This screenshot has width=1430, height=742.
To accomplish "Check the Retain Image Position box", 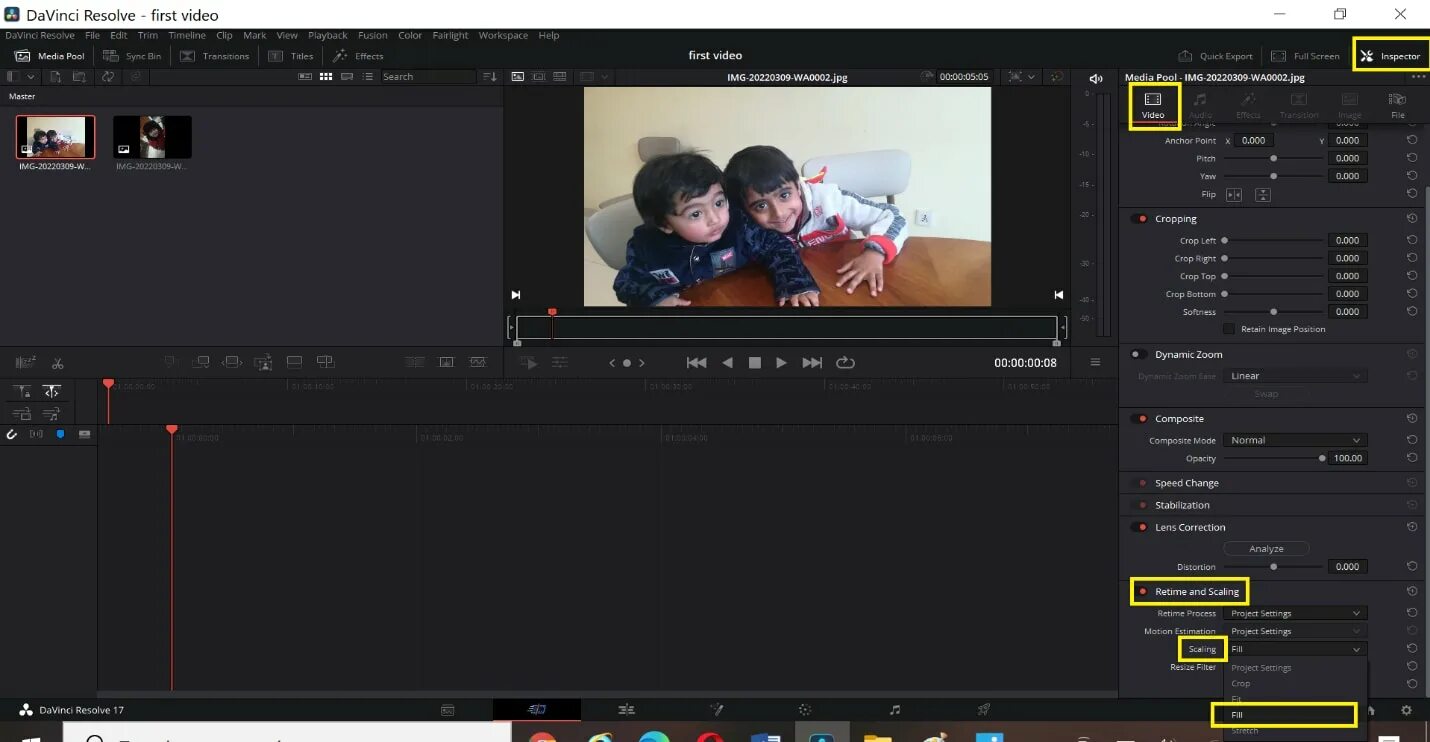I will click(x=1230, y=329).
